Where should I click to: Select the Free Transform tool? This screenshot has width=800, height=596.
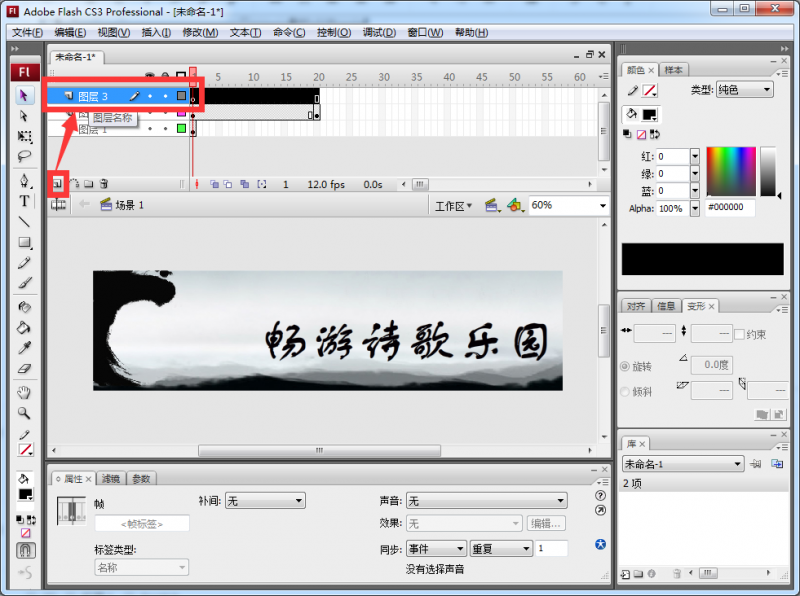(x=23, y=136)
